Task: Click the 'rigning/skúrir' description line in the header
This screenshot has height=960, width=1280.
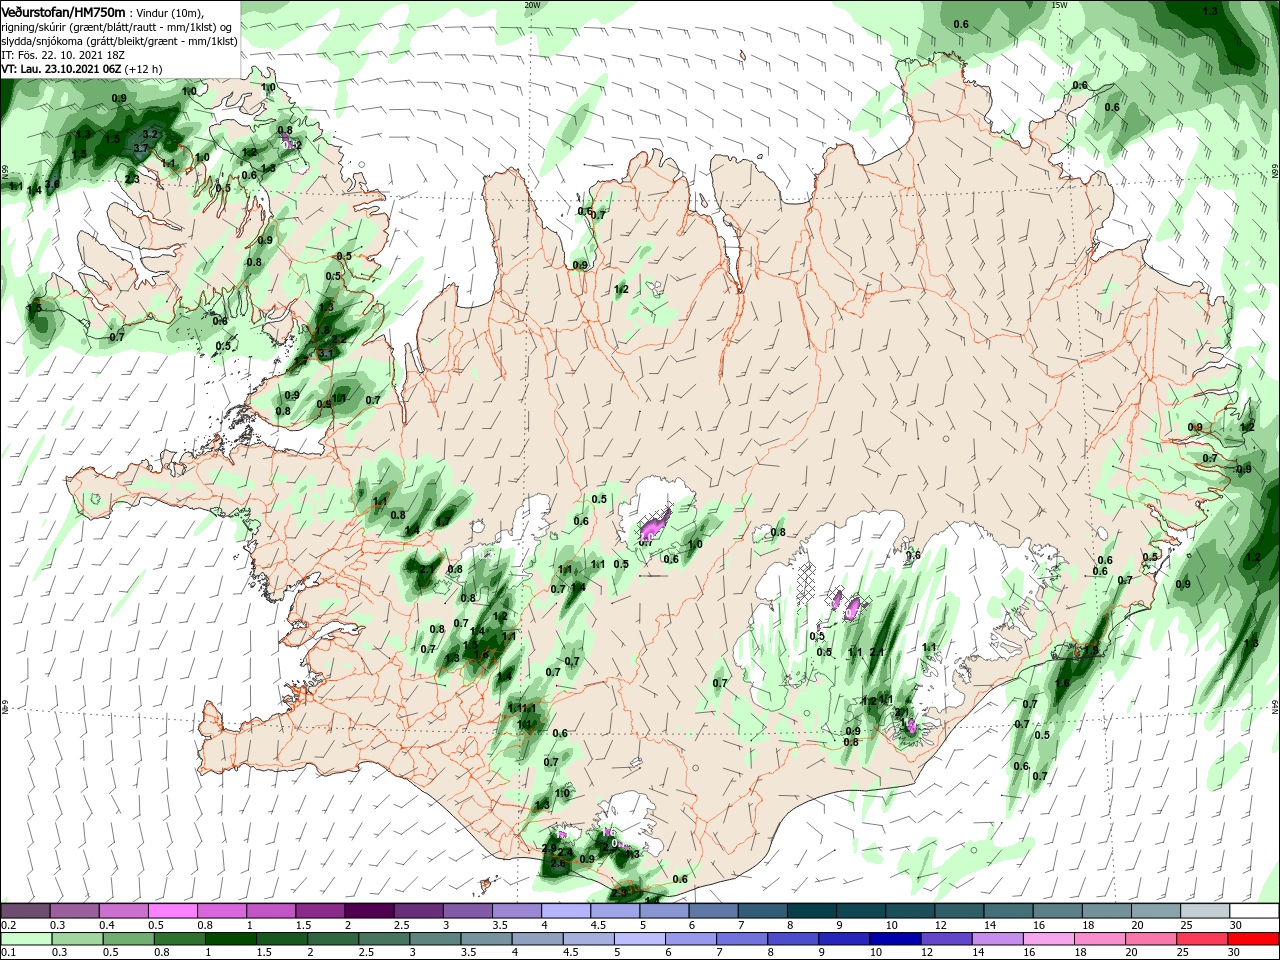Action: pyautogui.click(x=117, y=27)
